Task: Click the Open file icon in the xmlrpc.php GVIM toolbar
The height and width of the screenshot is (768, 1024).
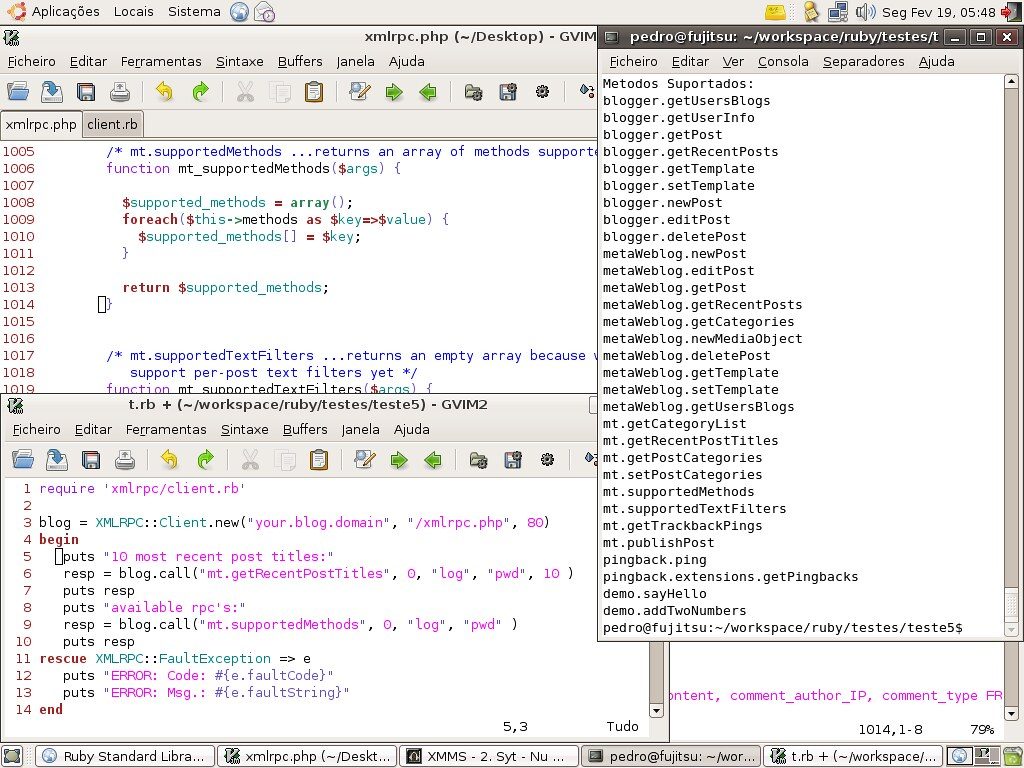Action: tap(18, 91)
